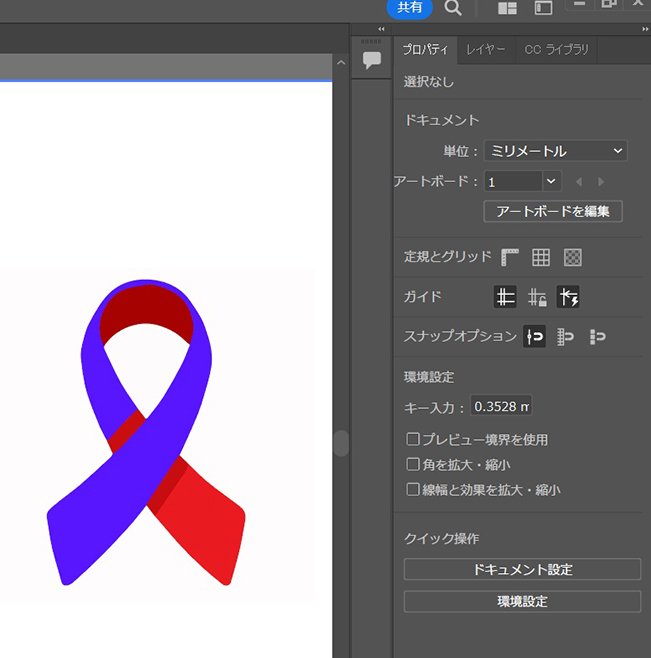Collapse the dock with left double-arrow
The height and width of the screenshot is (658, 651).
click(381, 29)
